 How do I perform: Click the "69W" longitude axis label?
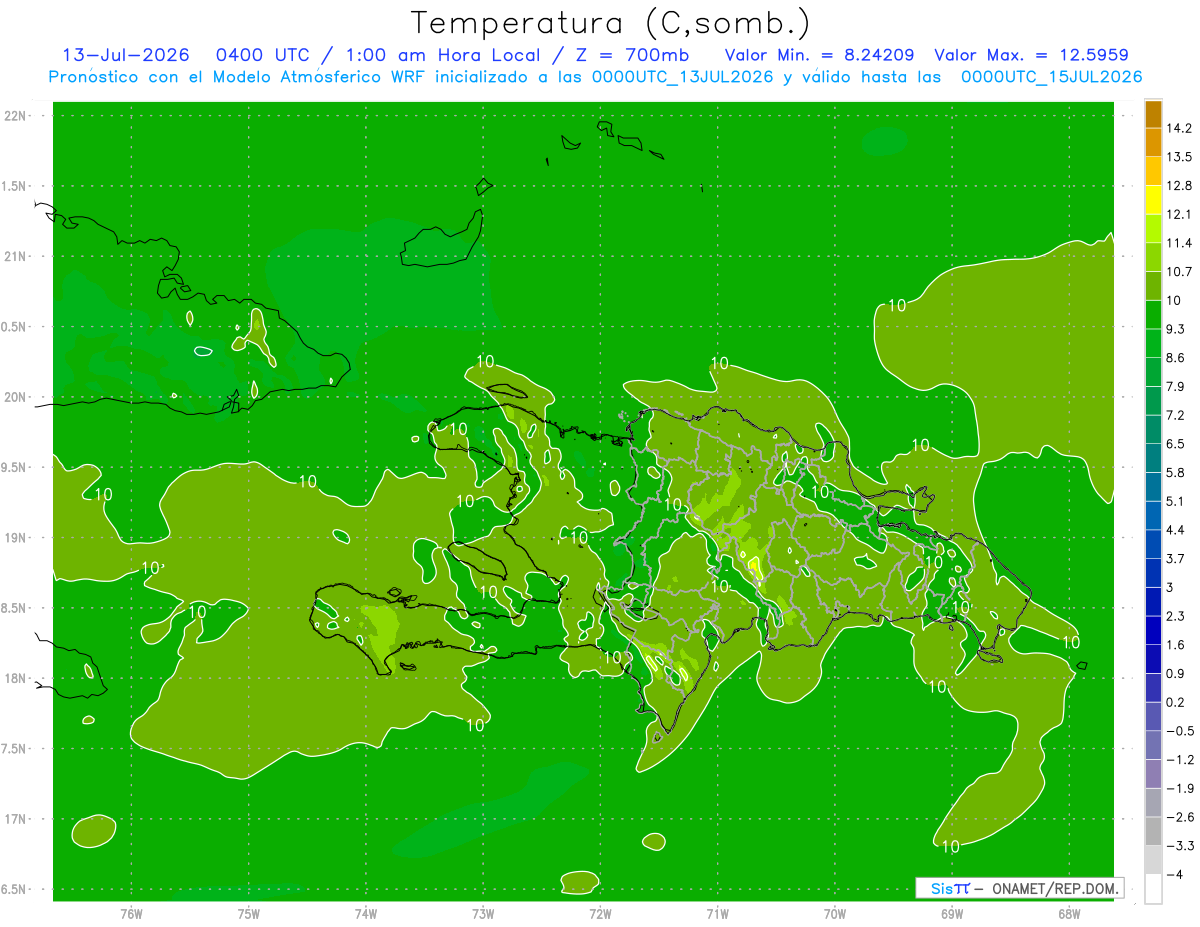[x=951, y=913]
